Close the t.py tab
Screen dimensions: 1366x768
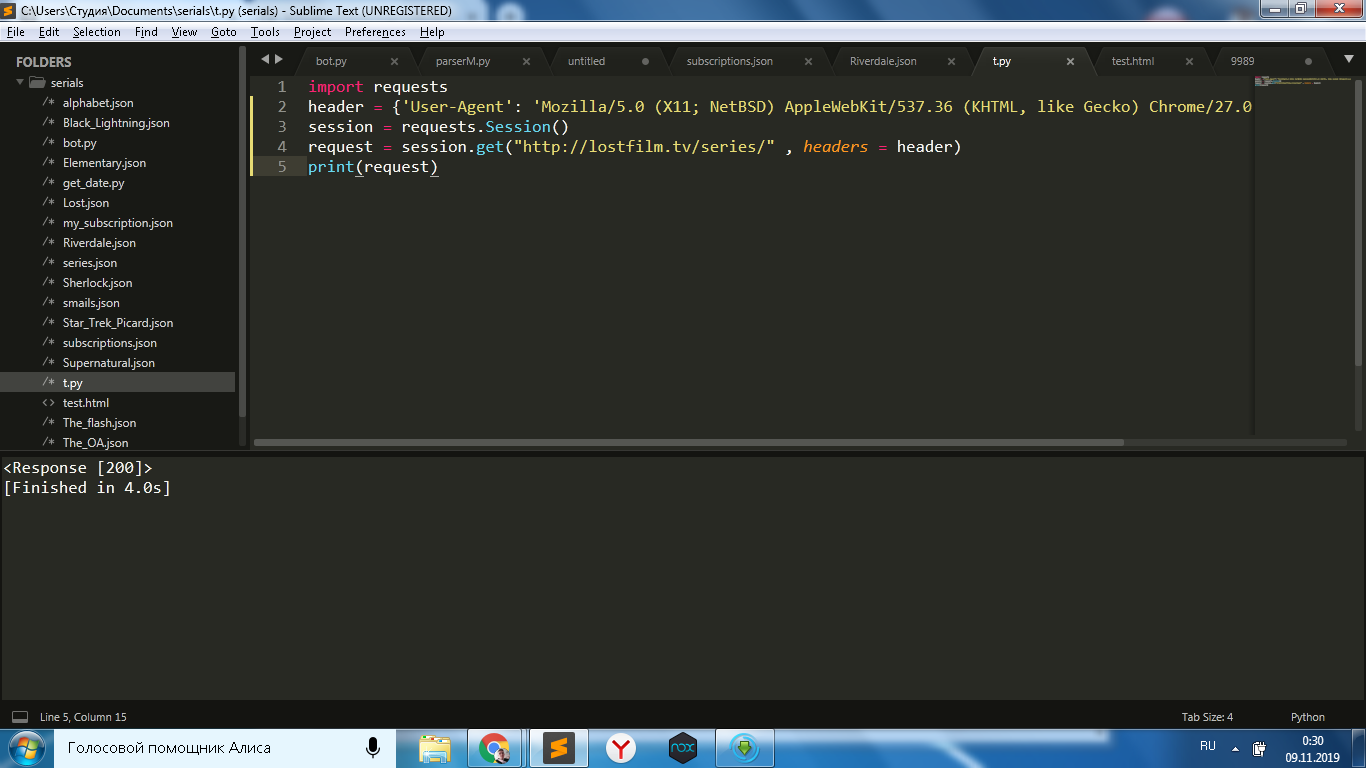[x=1070, y=61]
